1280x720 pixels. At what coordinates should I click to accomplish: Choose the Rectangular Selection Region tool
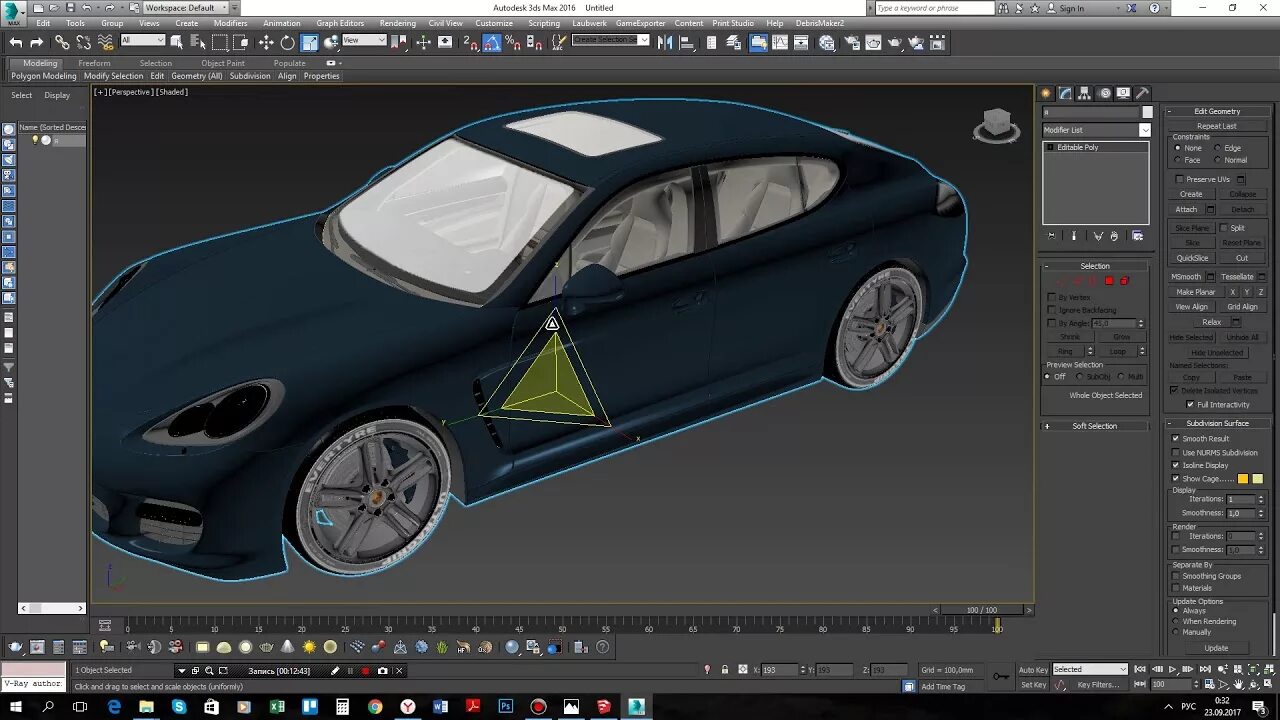[220, 42]
